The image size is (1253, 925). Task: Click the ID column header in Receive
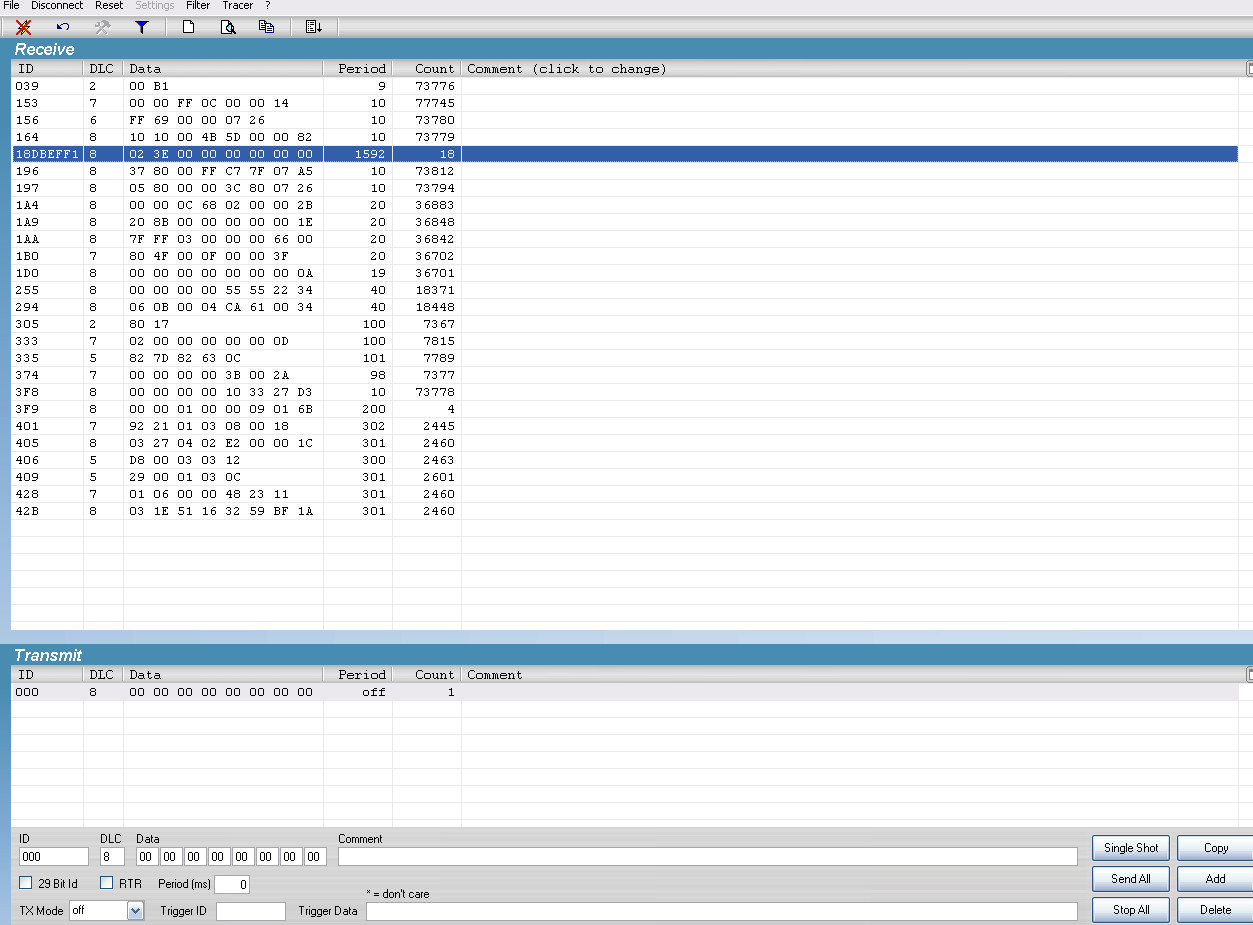coord(47,69)
